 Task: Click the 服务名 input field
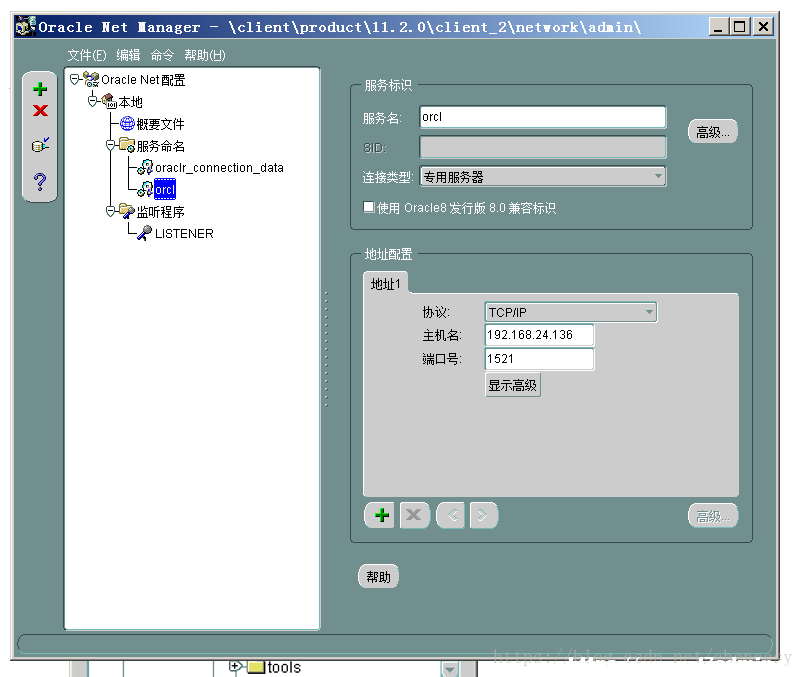point(542,117)
